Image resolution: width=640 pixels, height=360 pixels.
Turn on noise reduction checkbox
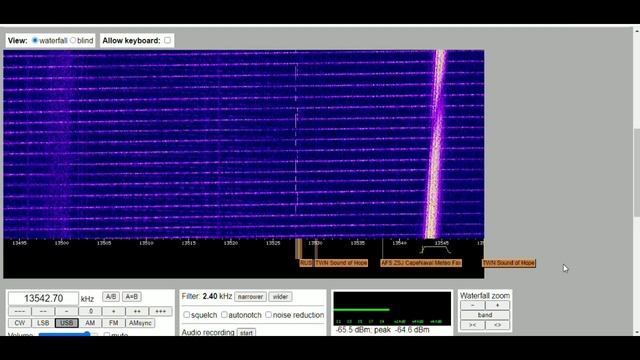(268, 315)
